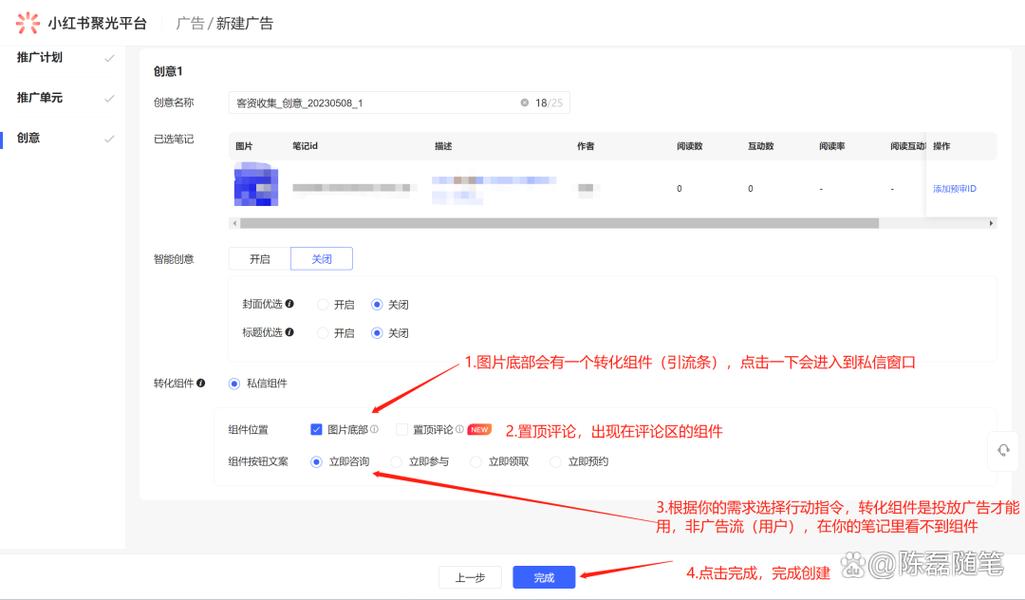
Task: Open the customer service headset icon
Action: click(x=1003, y=451)
